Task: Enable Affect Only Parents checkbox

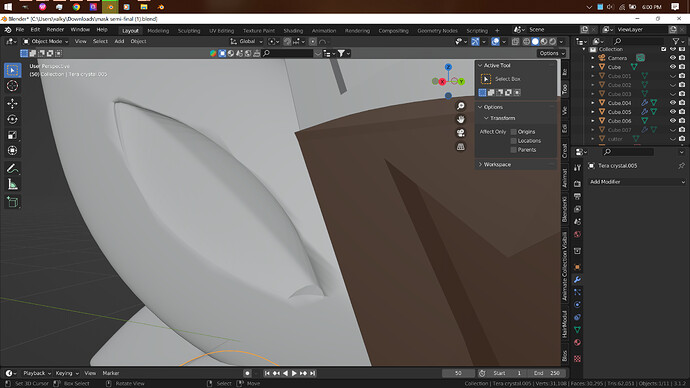Action: coord(514,150)
